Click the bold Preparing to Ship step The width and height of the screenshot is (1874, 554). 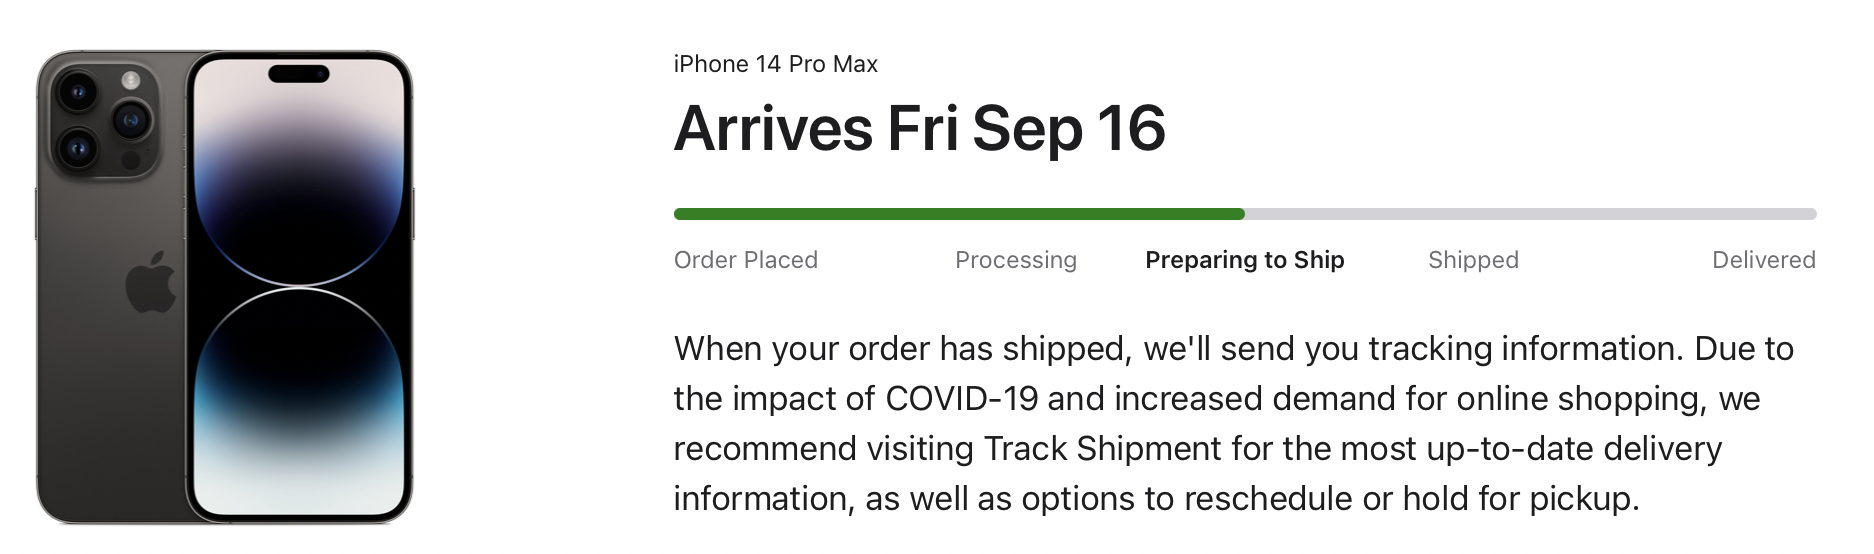coord(1245,260)
